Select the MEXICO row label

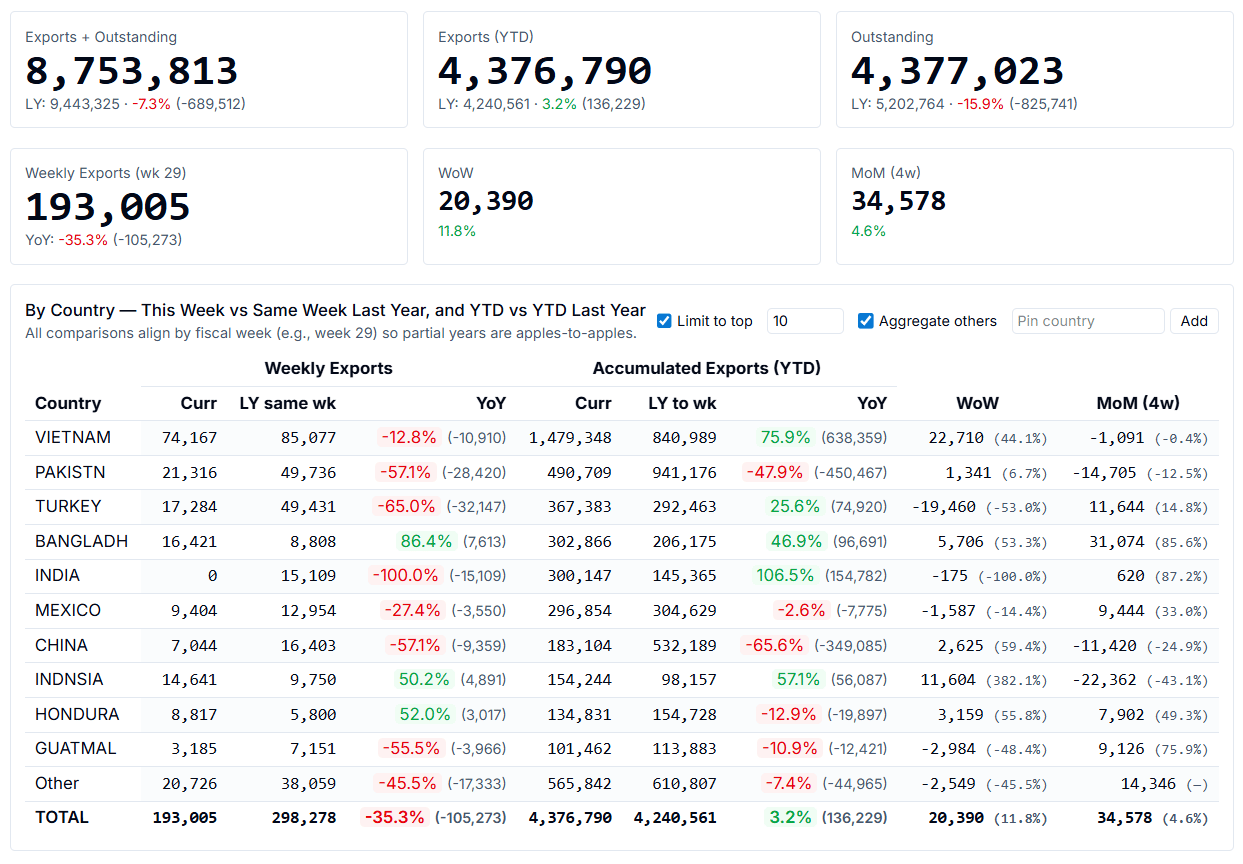tap(70, 610)
